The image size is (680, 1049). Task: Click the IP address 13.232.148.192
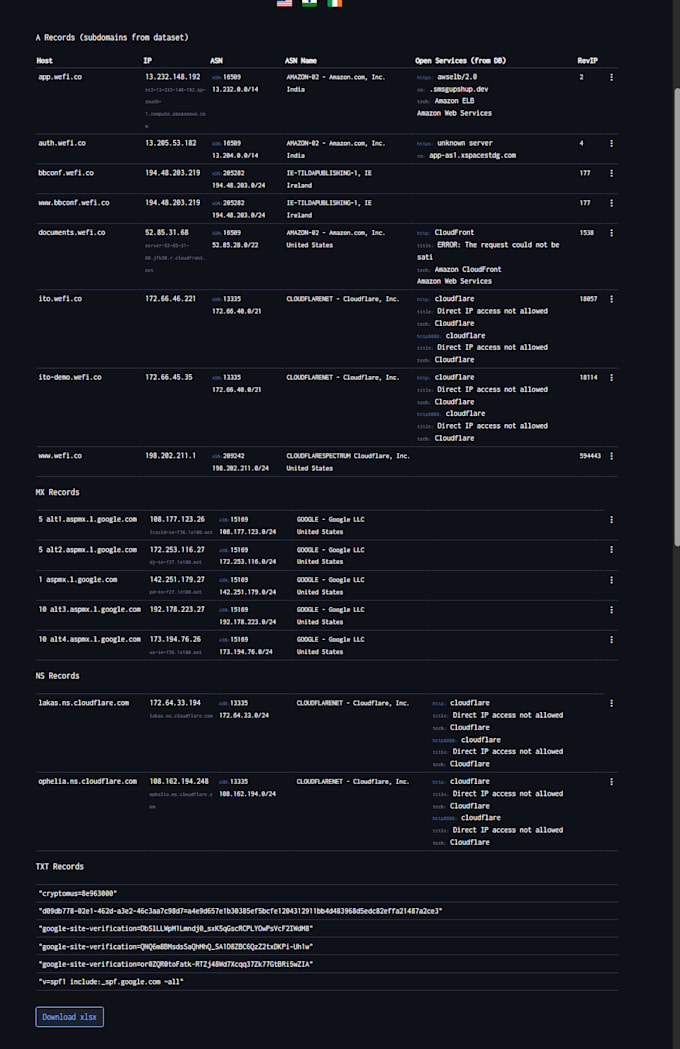point(173,77)
